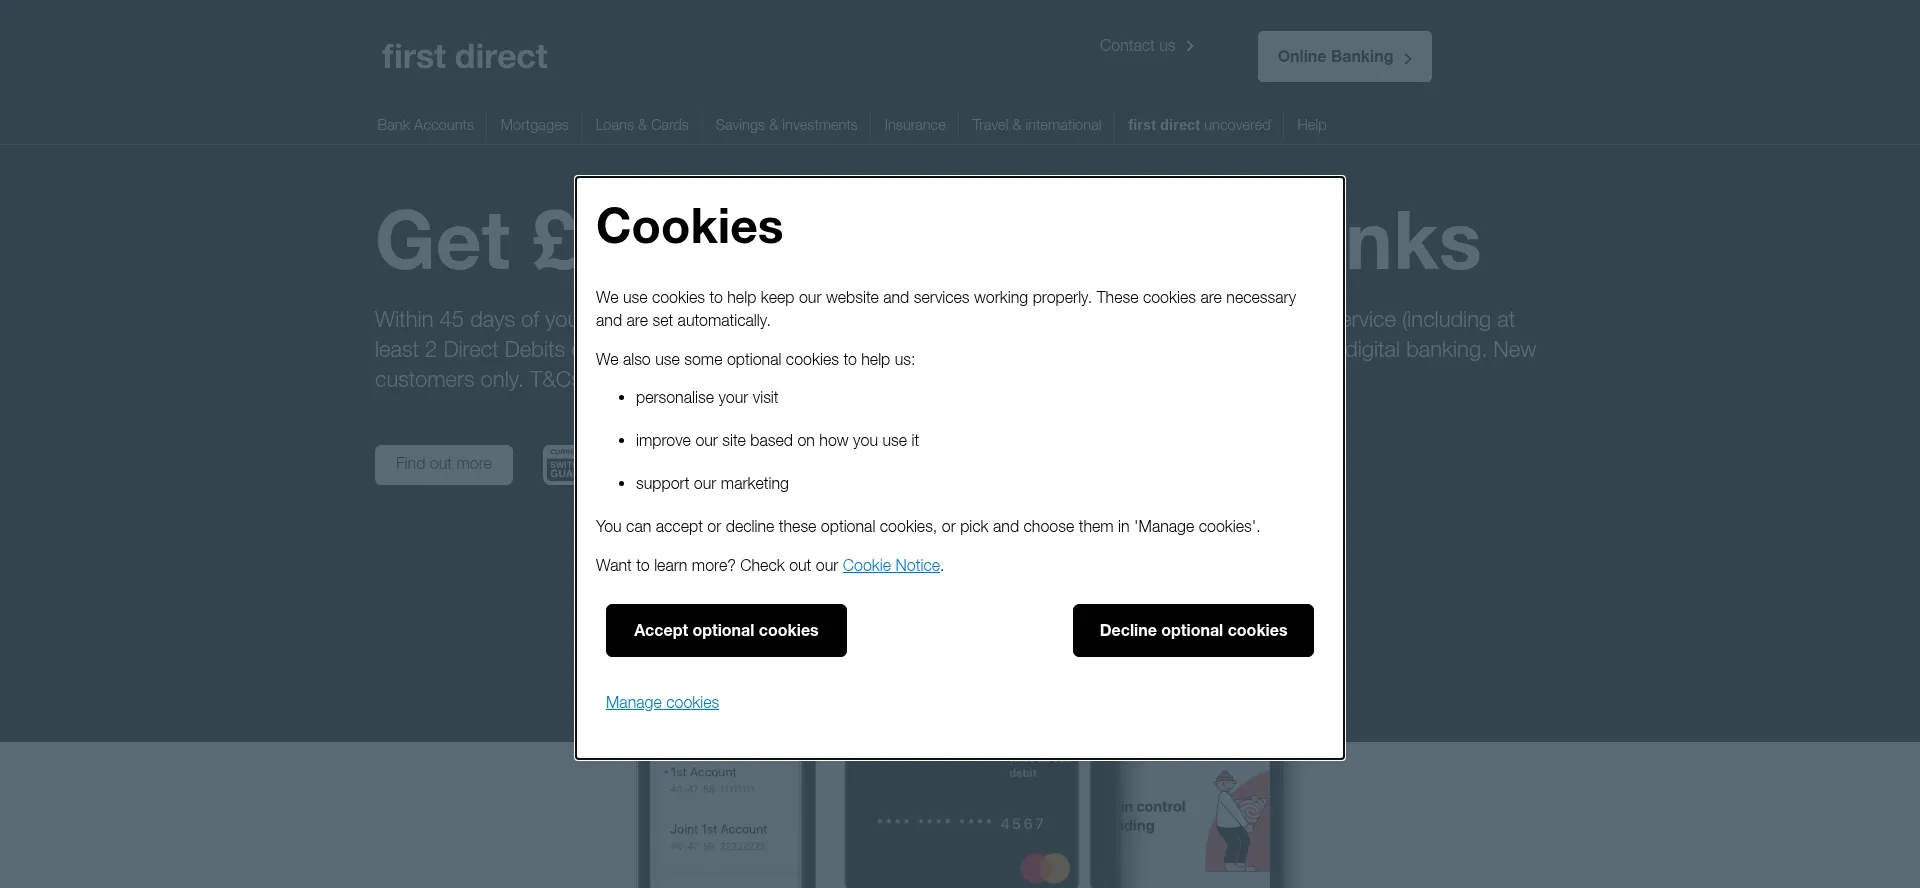Go to first direct uncovered
The width and height of the screenshot is (1920, 888).
[x=1198, y=125]
